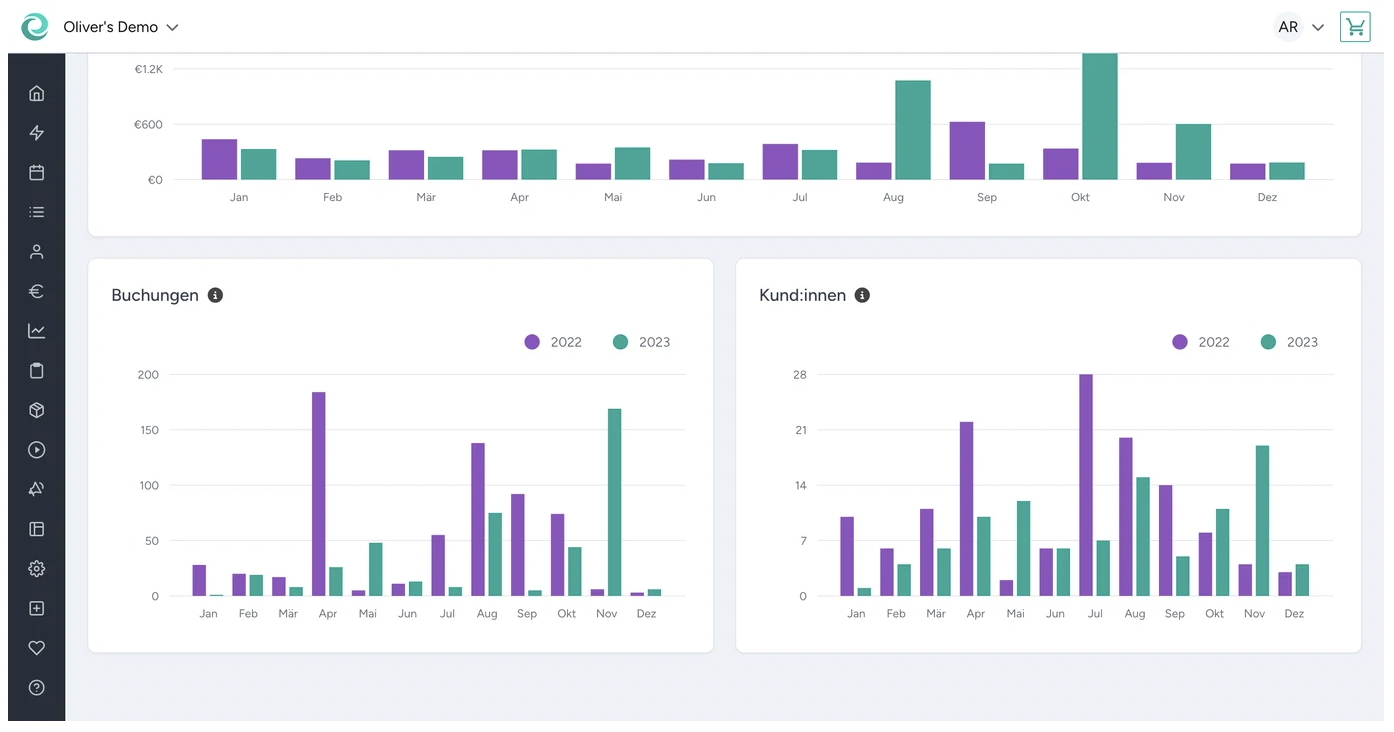This screenshot has height=732, width=1394.
Task: Click the list view sidebar icon
Action: point(36,211)
